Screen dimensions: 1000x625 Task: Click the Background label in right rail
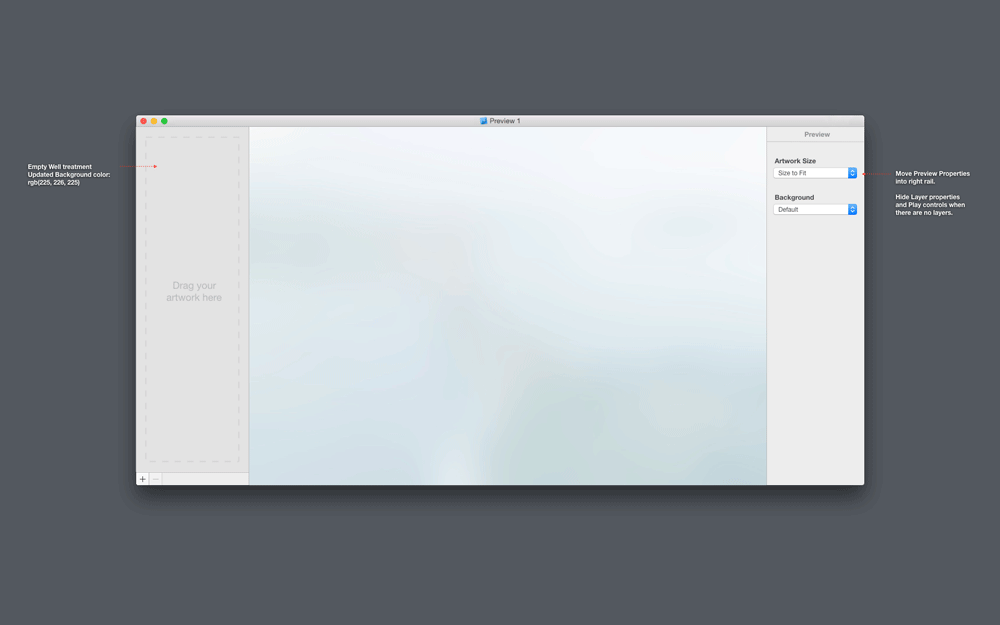point(794,198)
